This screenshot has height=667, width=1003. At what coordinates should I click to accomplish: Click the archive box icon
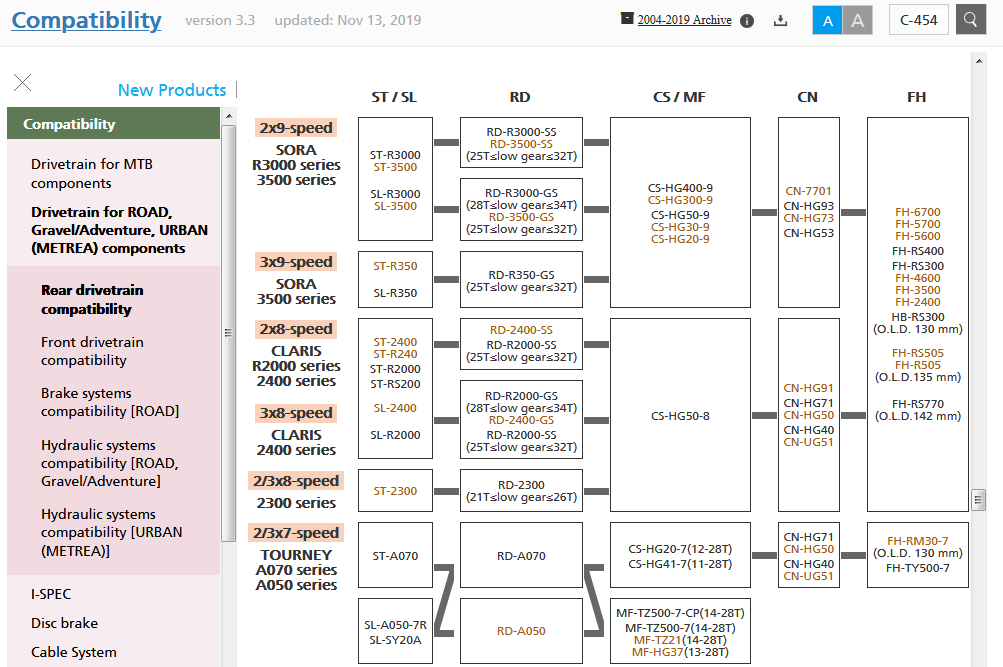click(627, 18)
